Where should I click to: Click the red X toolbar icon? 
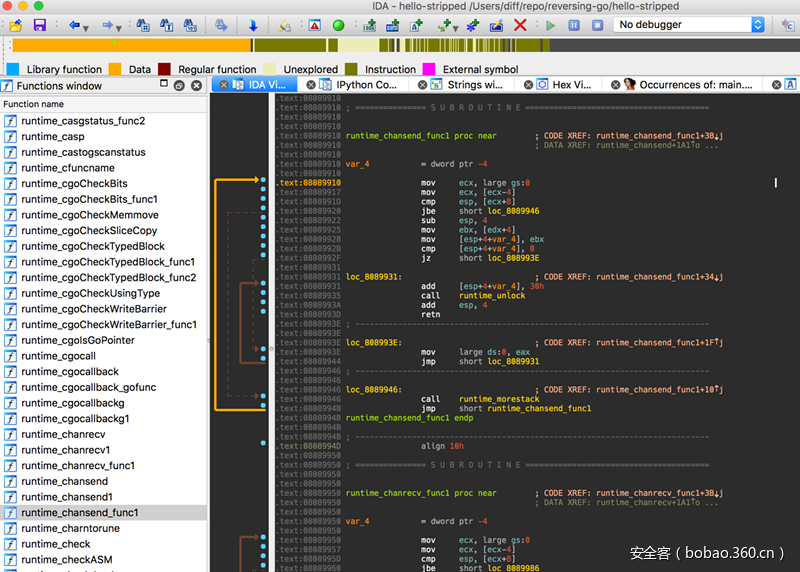click(x=520, y=25)
